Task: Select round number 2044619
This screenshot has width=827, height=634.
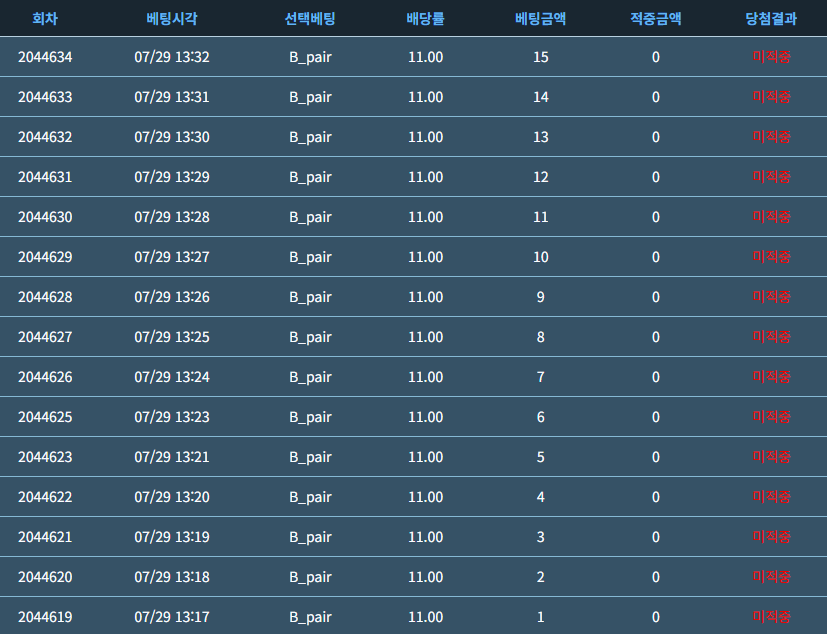Action: [45, 617]
